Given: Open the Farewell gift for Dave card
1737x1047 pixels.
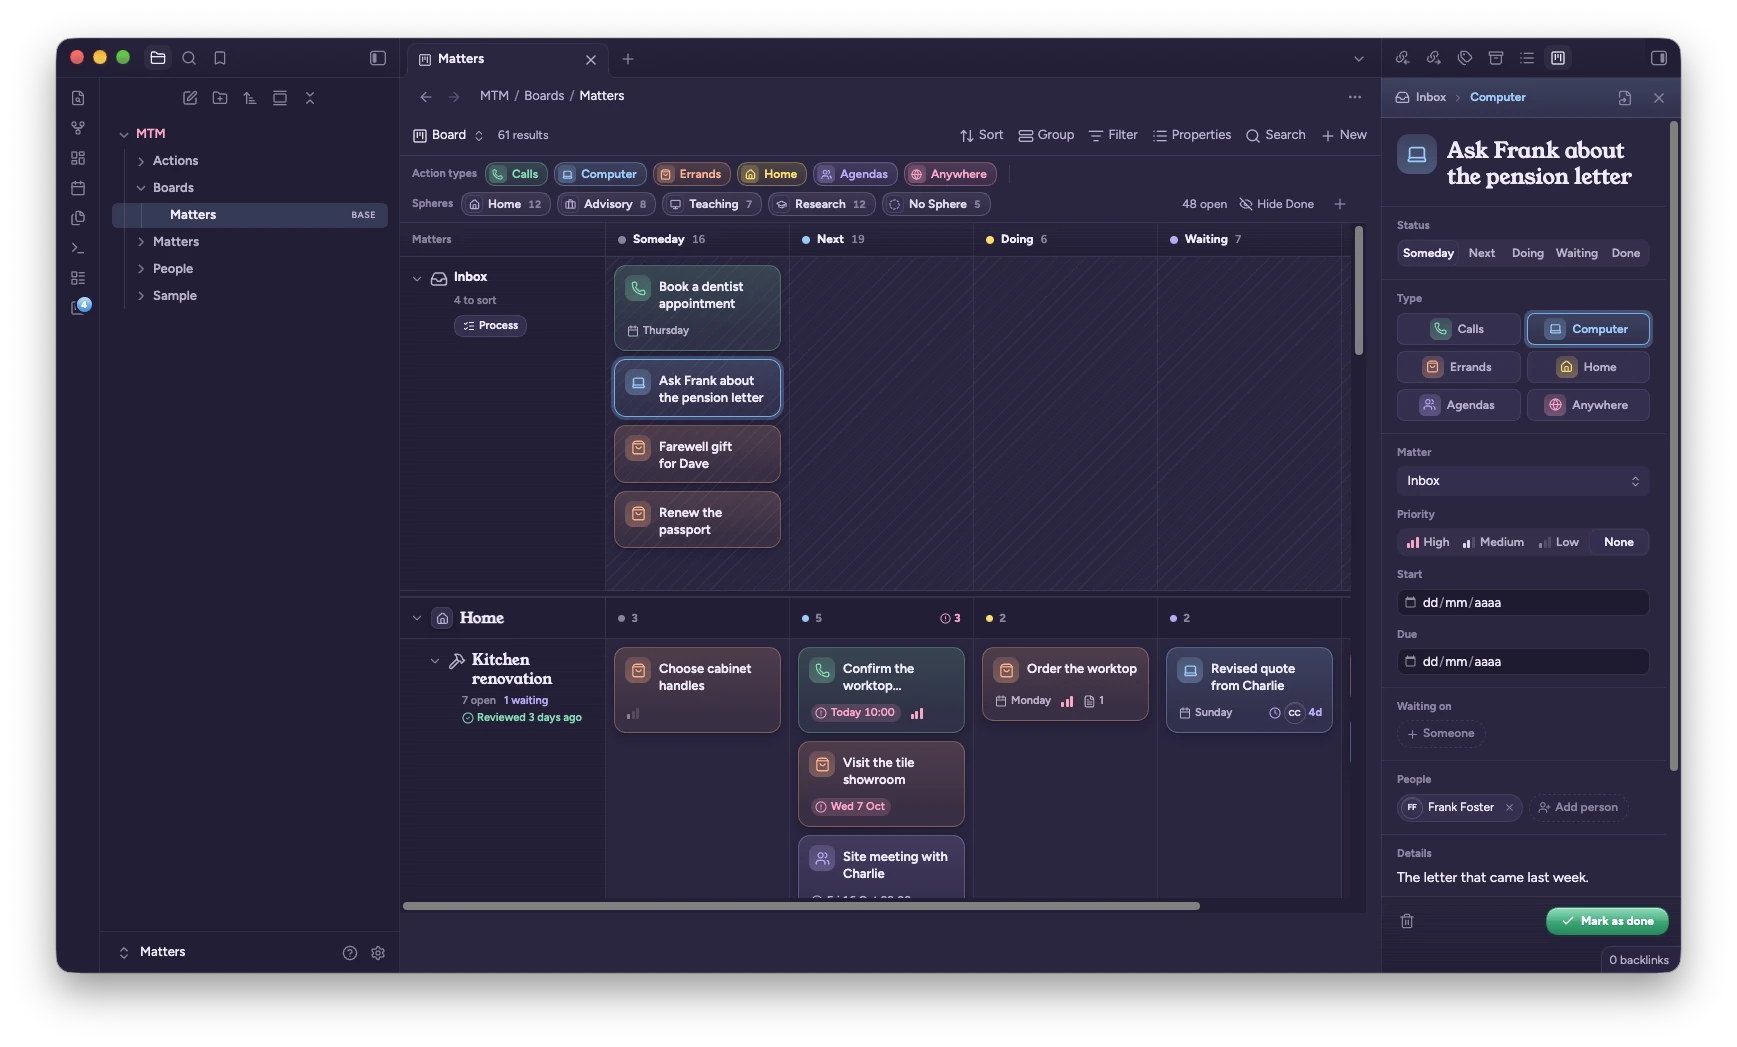Looking at the screenshot, I should click(x=697, y=455).
